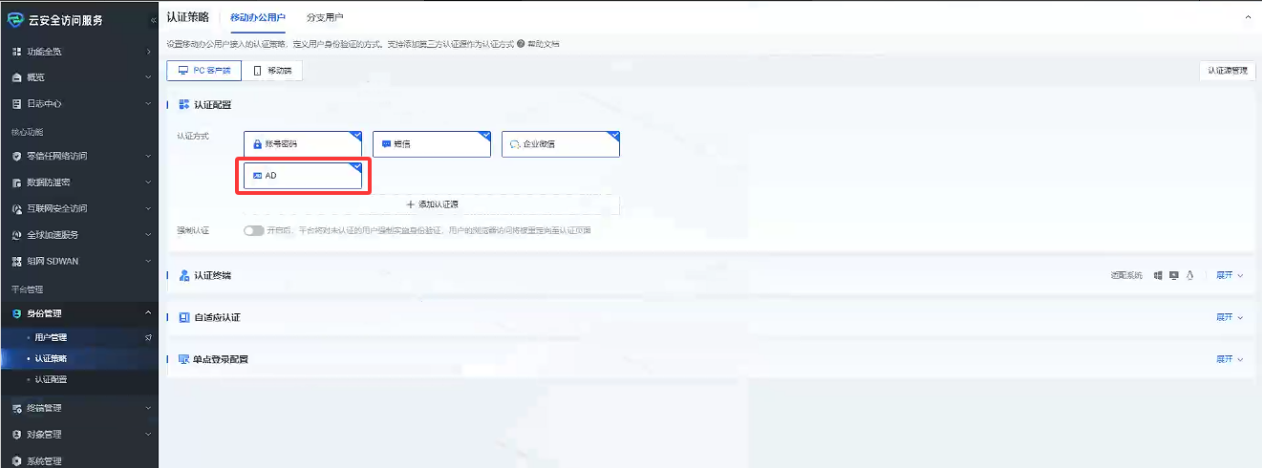Expand the 日志中心 menu chevron
This screenshot has height=468, width=1262.
148,103
